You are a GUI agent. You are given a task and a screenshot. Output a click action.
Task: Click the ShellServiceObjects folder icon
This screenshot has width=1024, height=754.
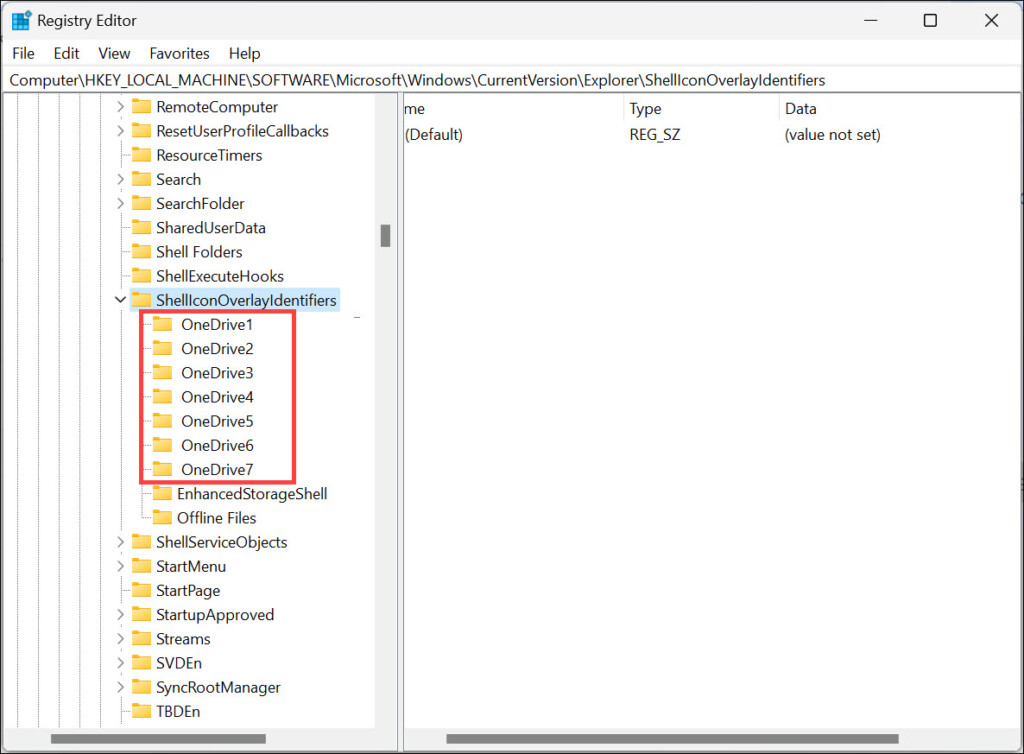142,542
